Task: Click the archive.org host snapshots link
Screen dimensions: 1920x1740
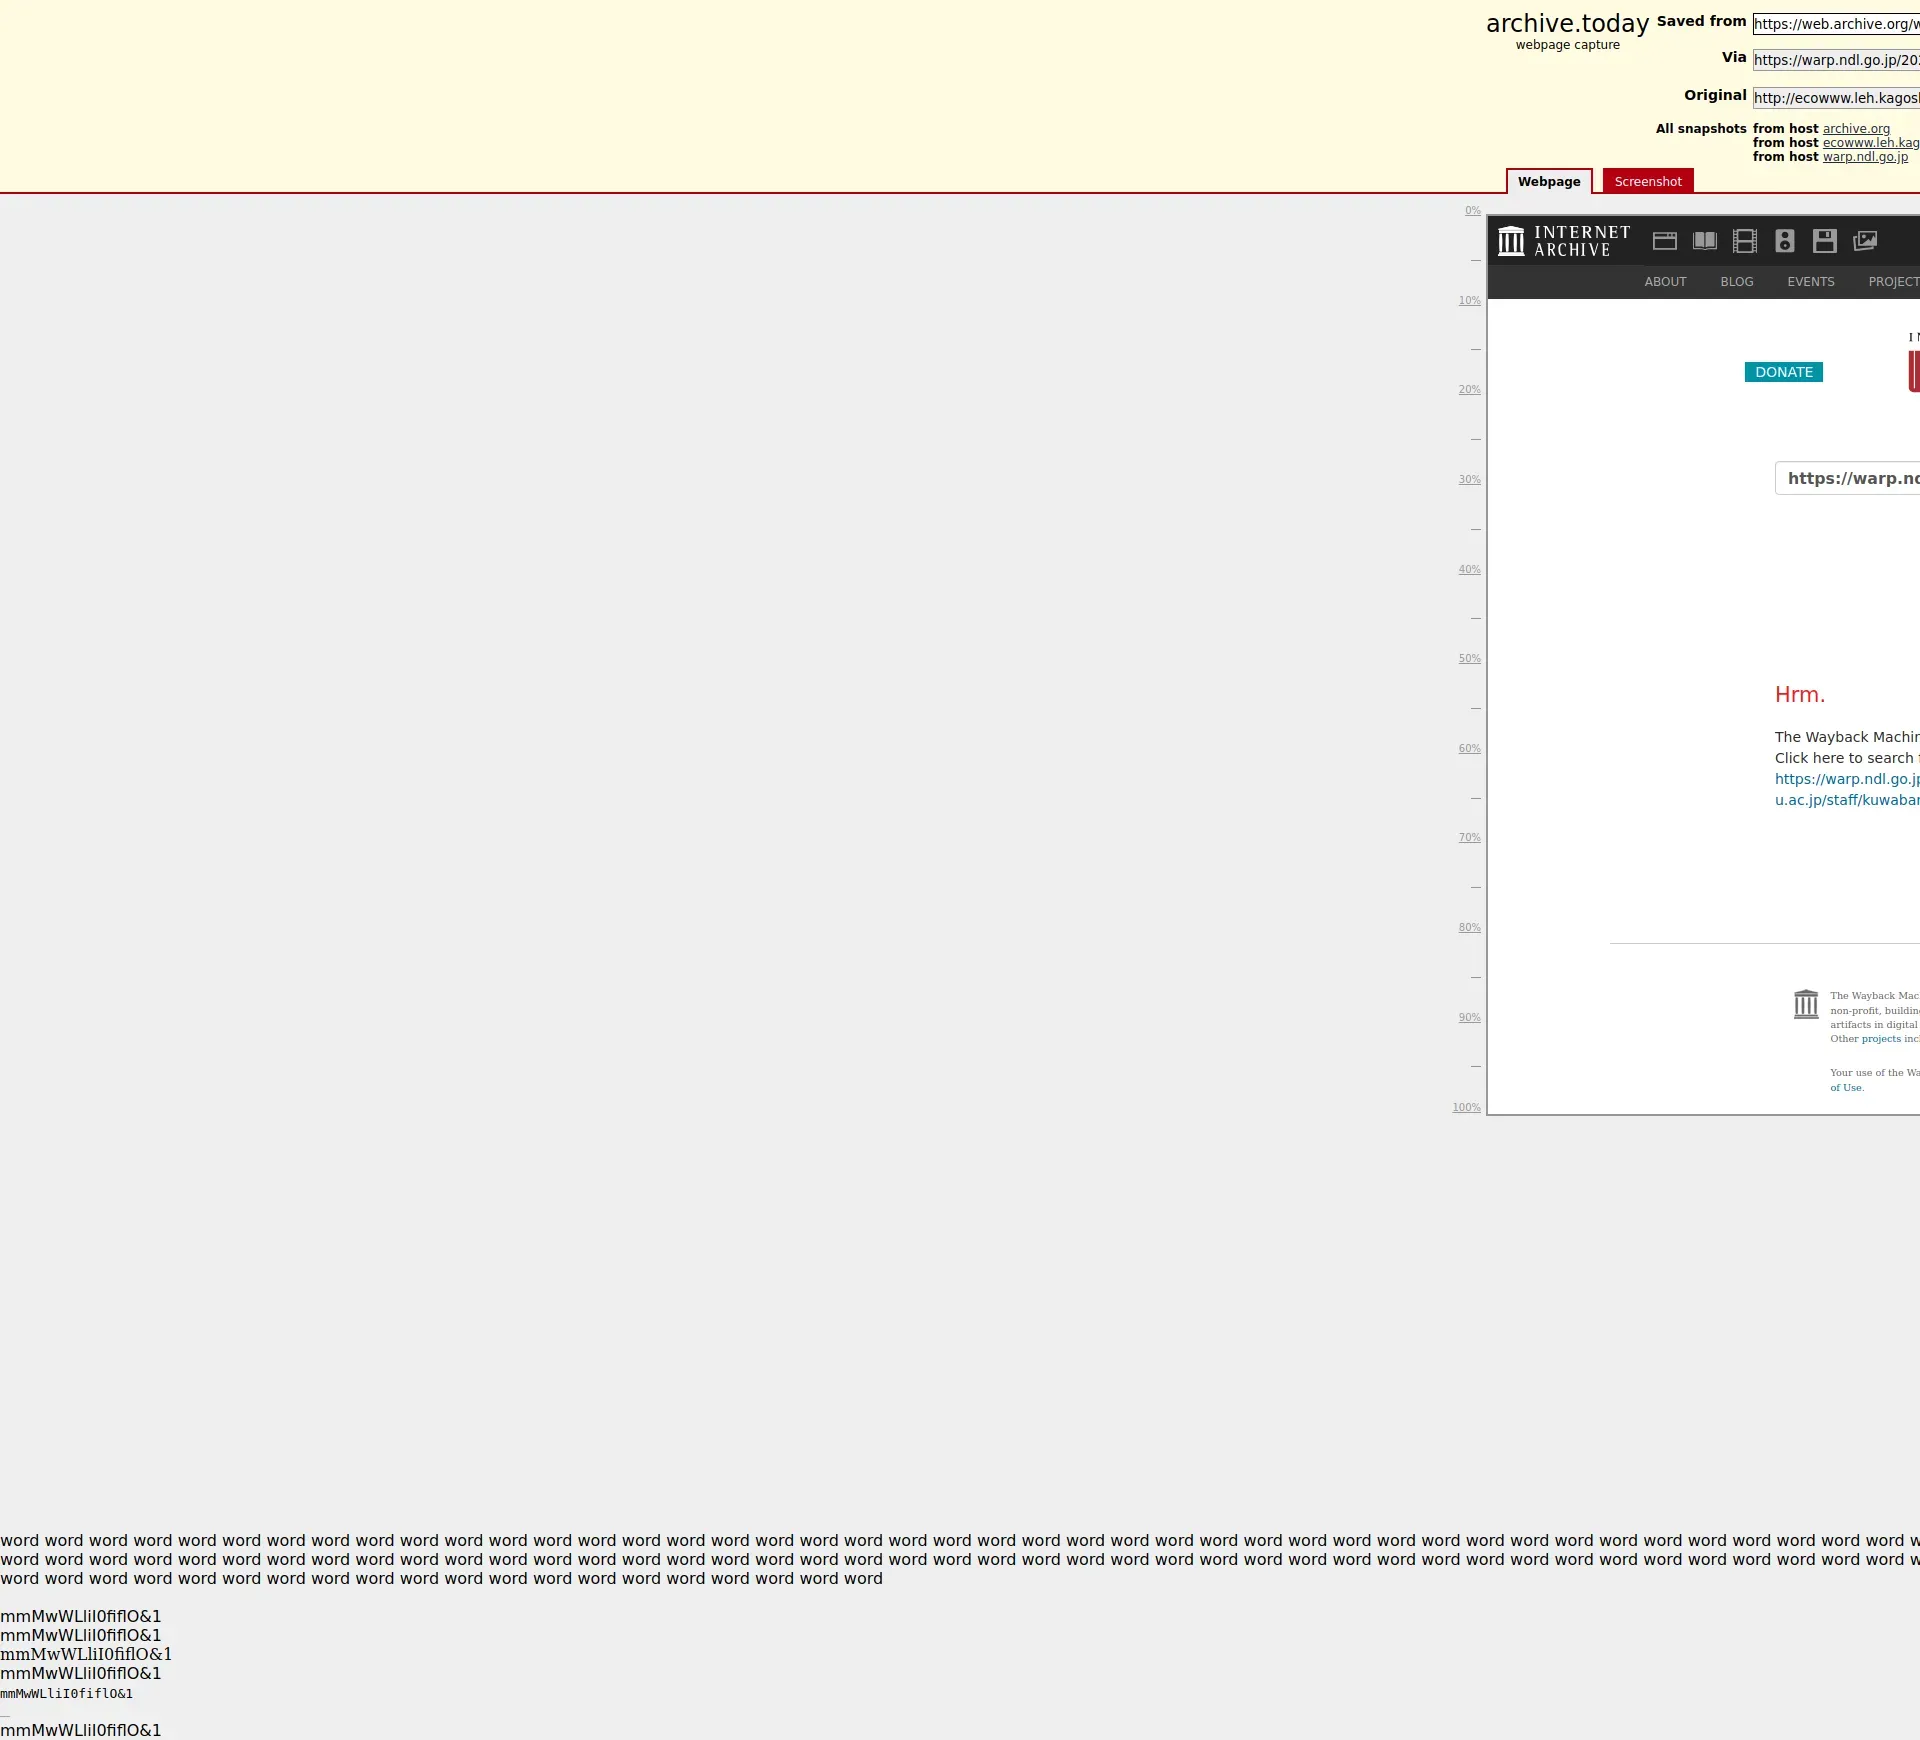Action: pyautogui.click(x=1856, y=129)
